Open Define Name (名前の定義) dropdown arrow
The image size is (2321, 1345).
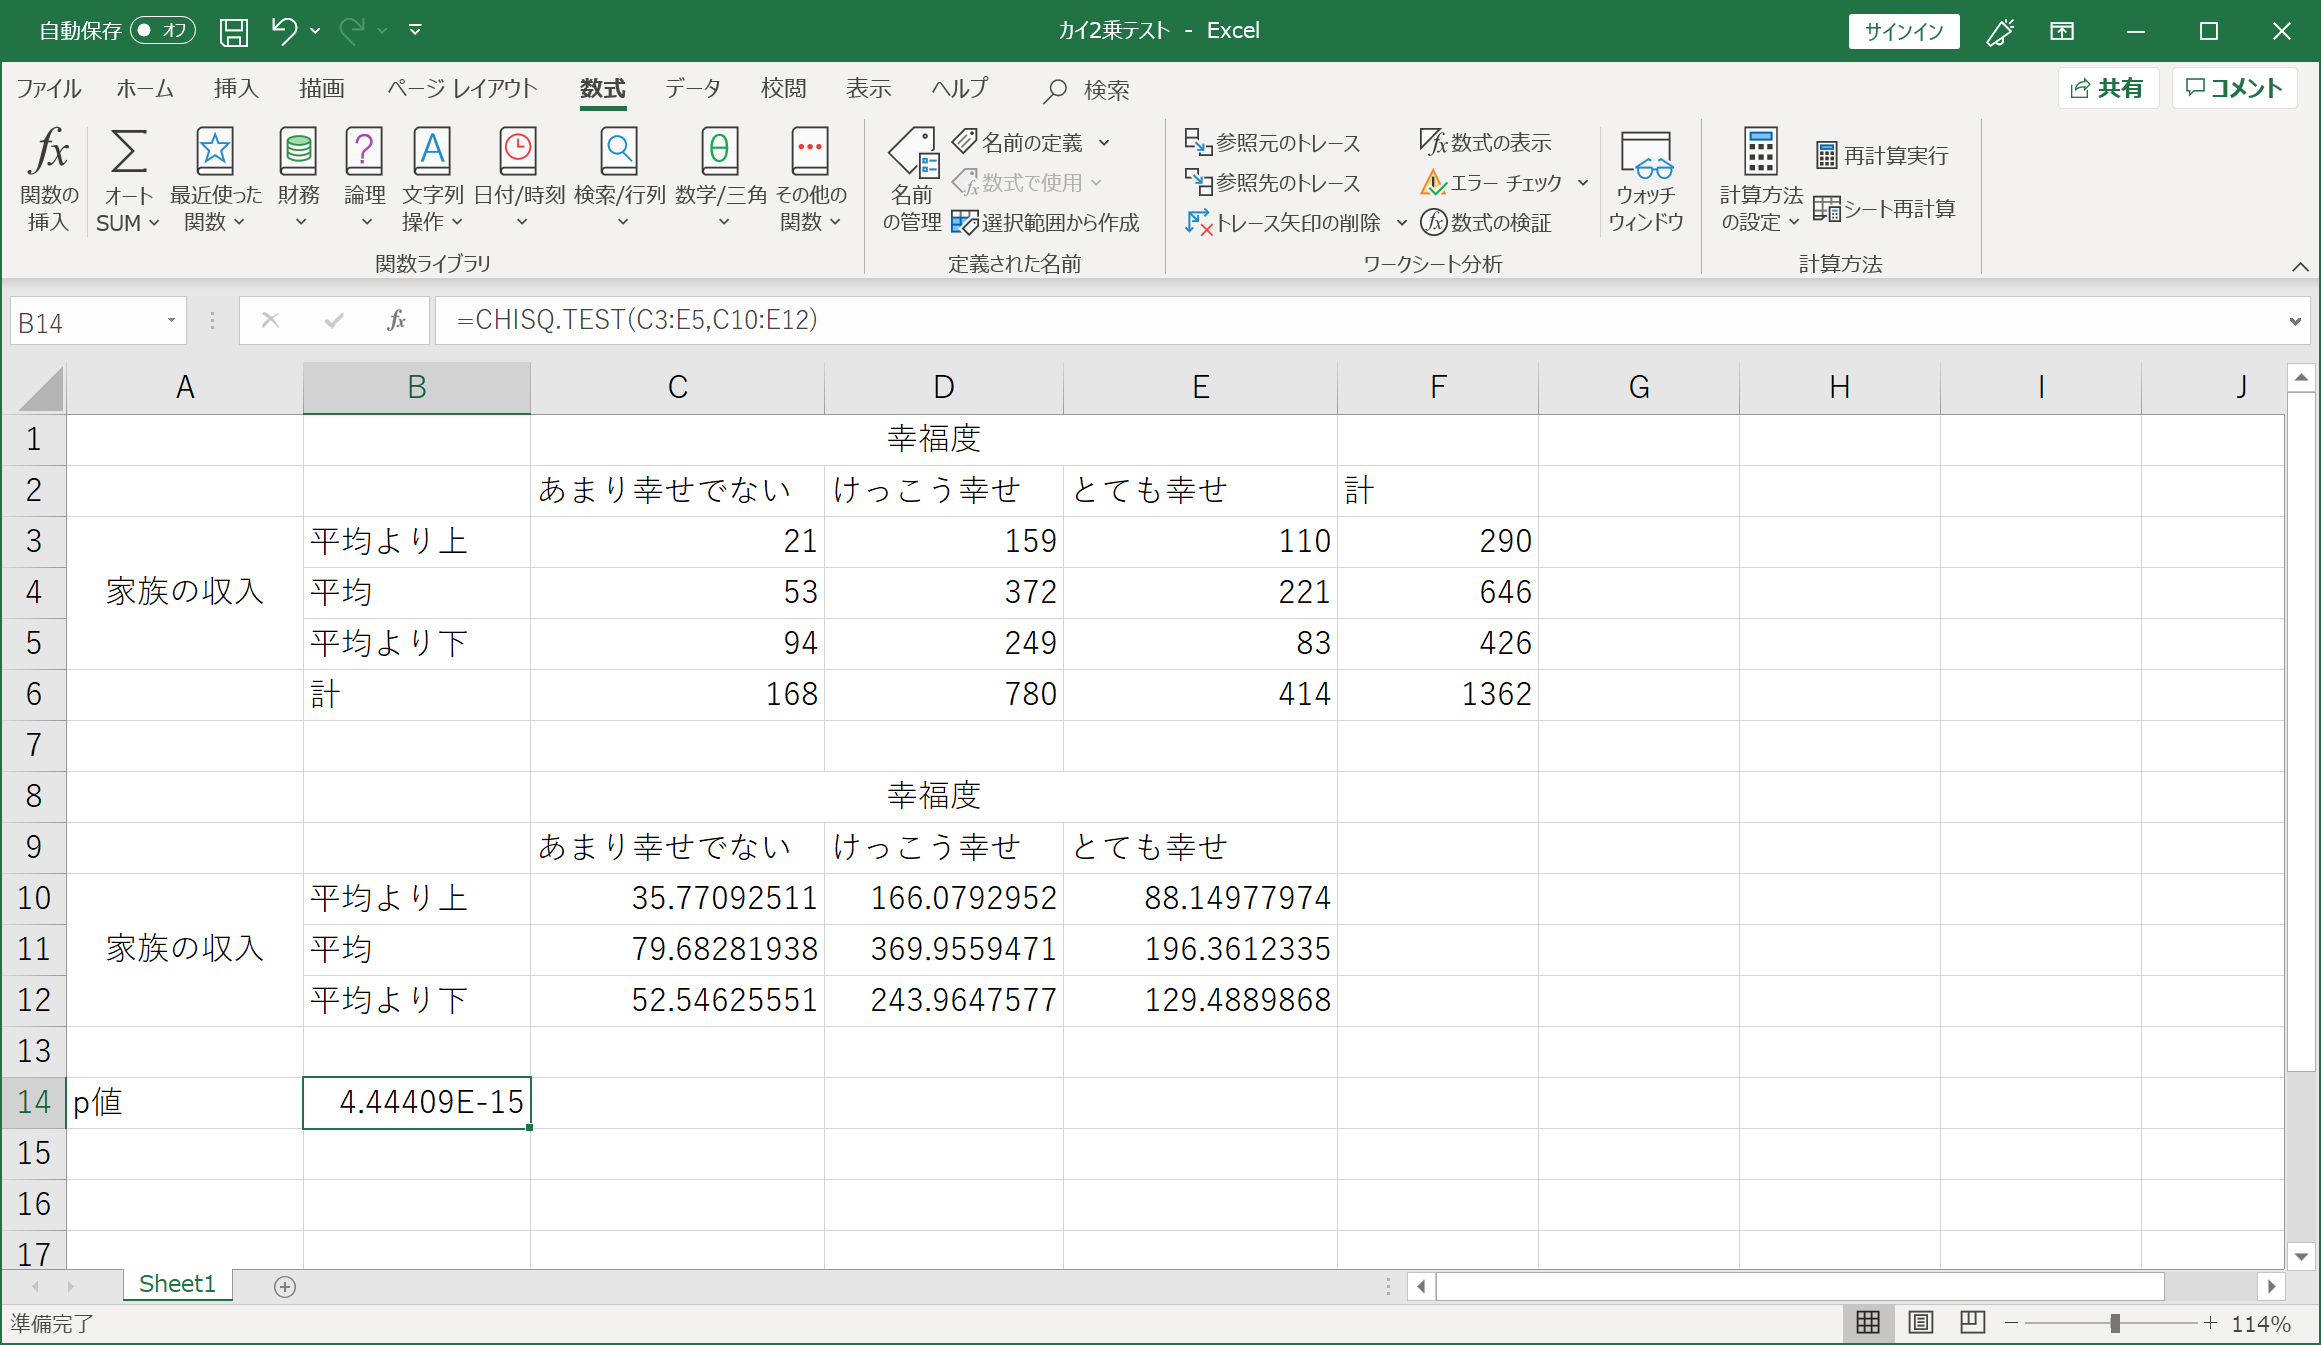[x=1104, y=143]
